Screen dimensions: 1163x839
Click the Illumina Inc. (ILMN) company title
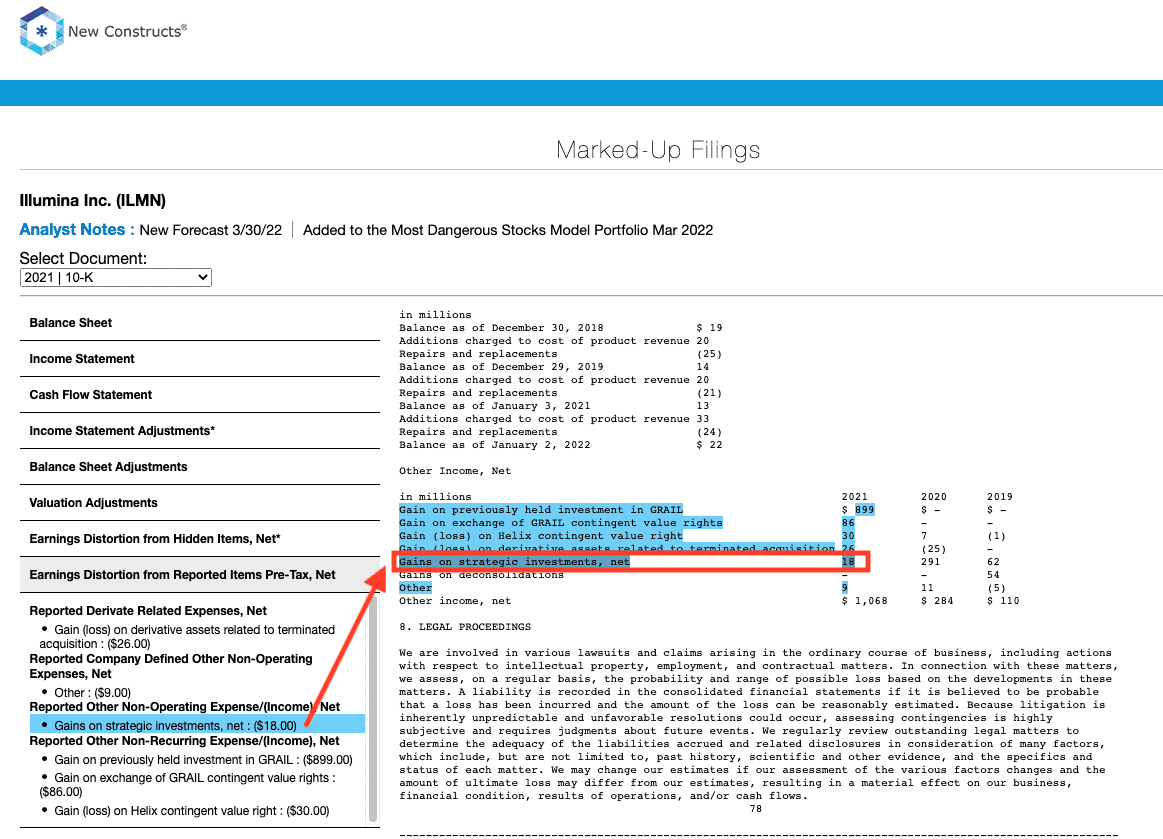[93, 200]
